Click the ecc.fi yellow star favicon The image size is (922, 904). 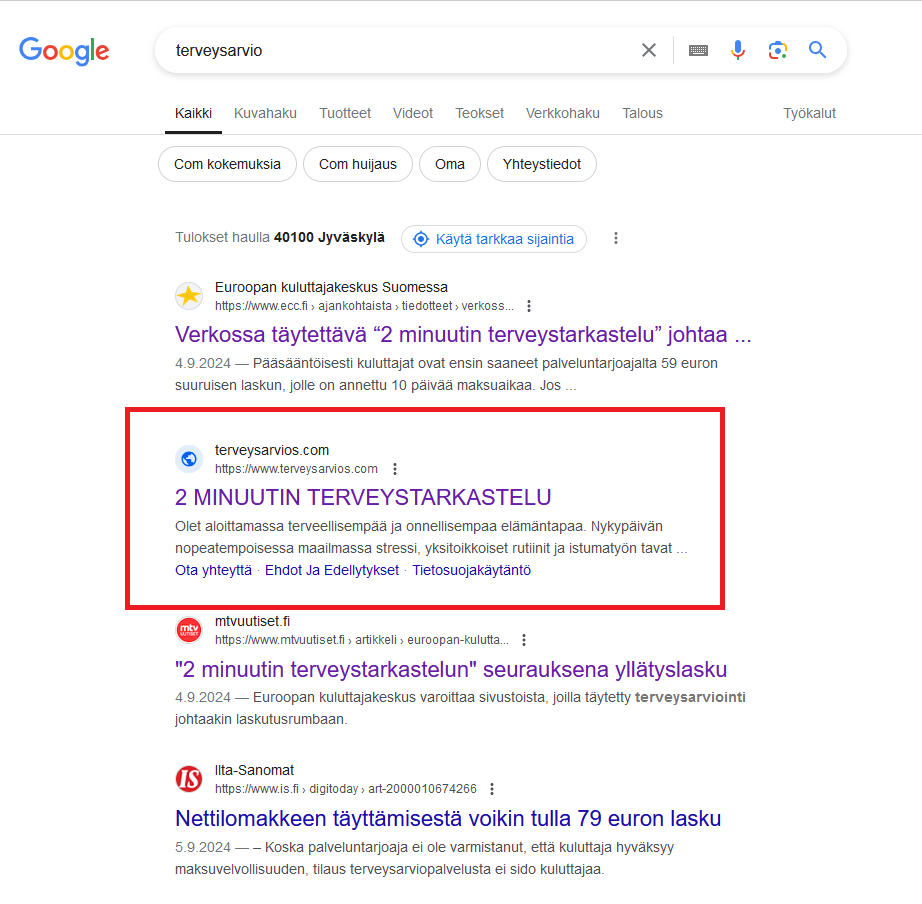[x=189, y=296]
